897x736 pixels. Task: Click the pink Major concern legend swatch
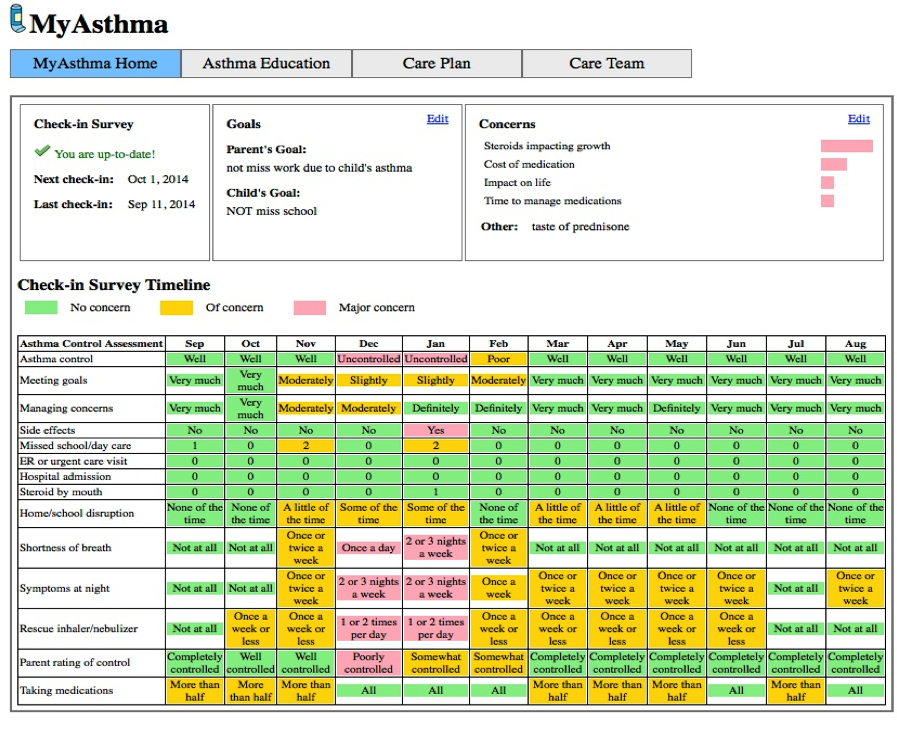tap(310, 308)
